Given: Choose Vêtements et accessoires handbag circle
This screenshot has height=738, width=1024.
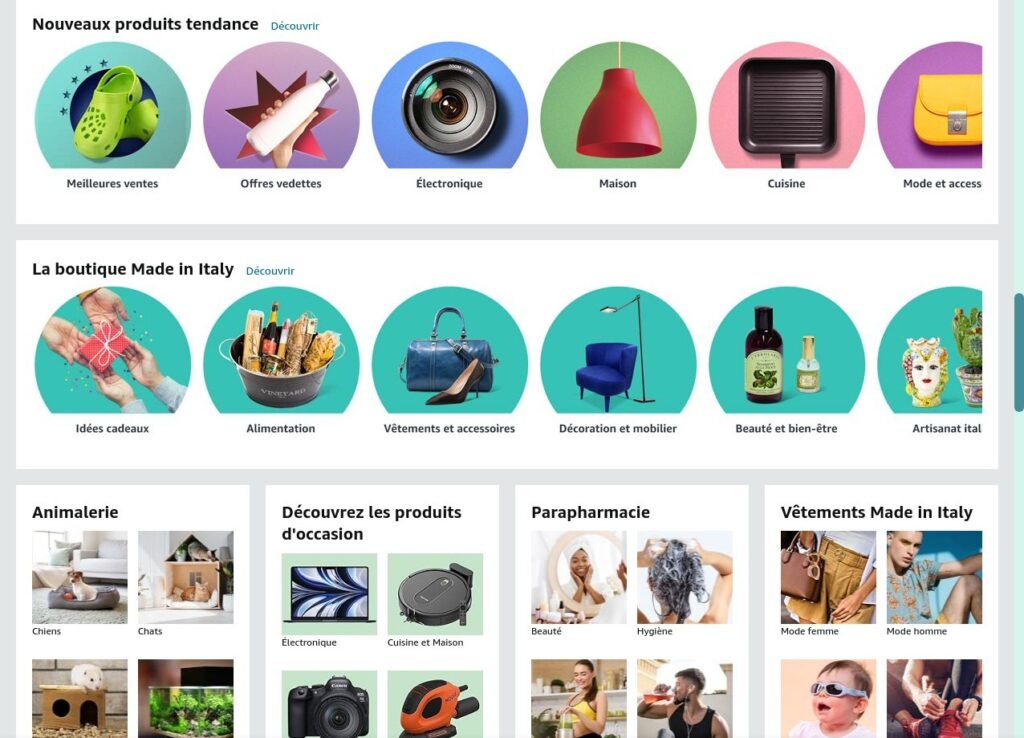Looking at the screenshot, I should [x=449, y=350].
